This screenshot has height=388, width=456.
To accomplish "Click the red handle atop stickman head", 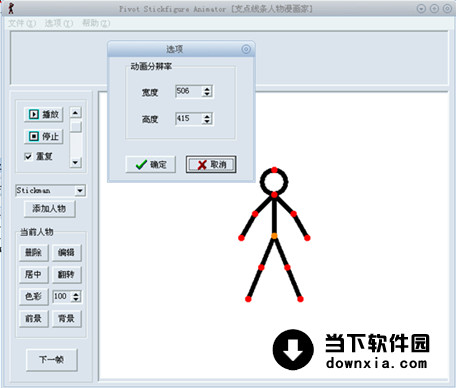I will (274, 170).
